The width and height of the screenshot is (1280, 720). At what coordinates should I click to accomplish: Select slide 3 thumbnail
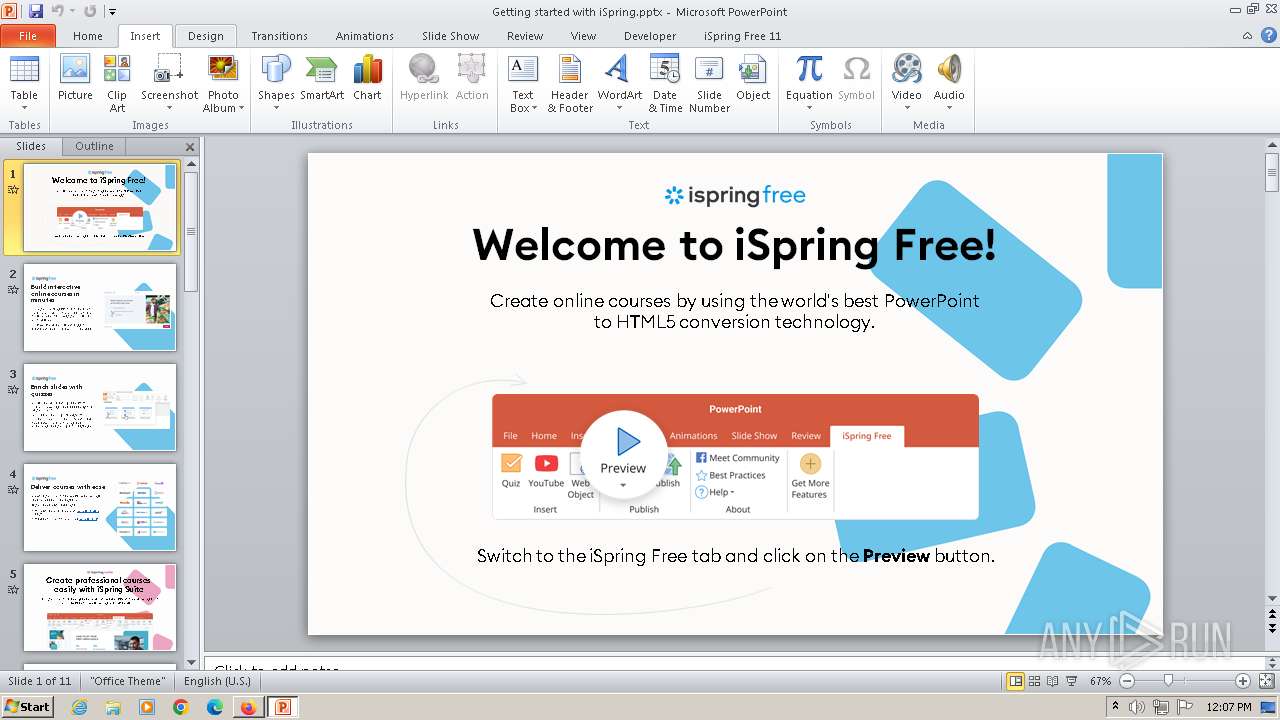click(100, 407)
